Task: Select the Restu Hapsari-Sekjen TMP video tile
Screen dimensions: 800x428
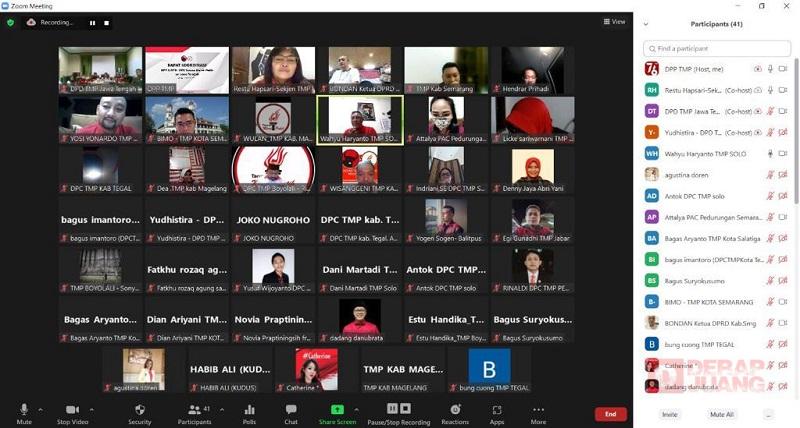Action: click(x=273, y=70)
